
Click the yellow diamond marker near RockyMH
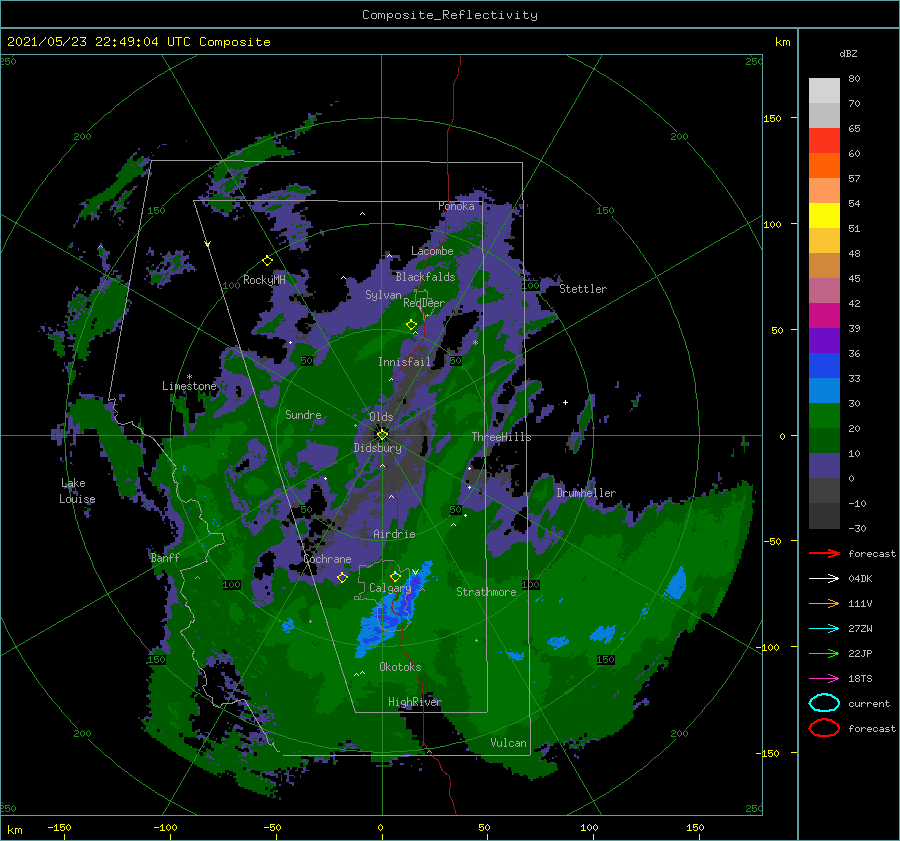coord(267,261)
